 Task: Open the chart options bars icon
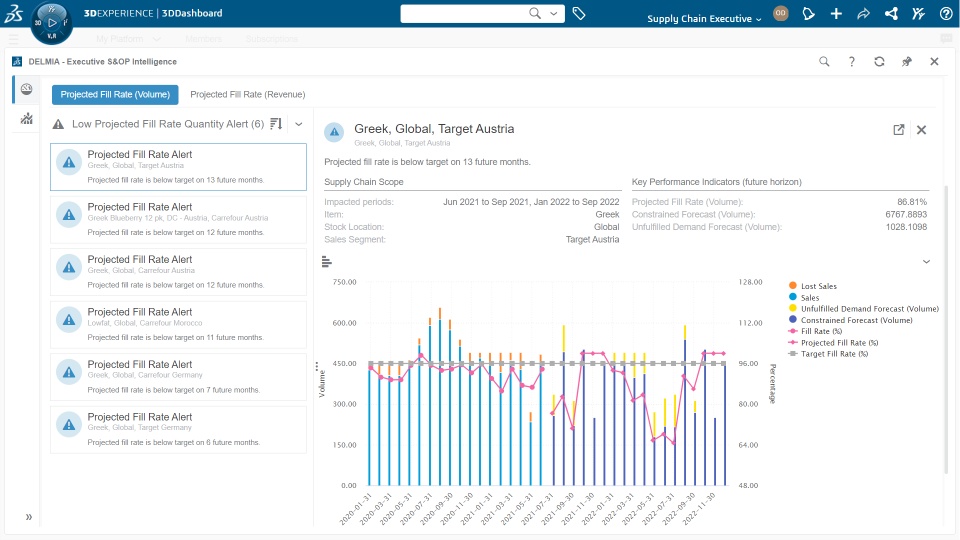coord(327,262)
